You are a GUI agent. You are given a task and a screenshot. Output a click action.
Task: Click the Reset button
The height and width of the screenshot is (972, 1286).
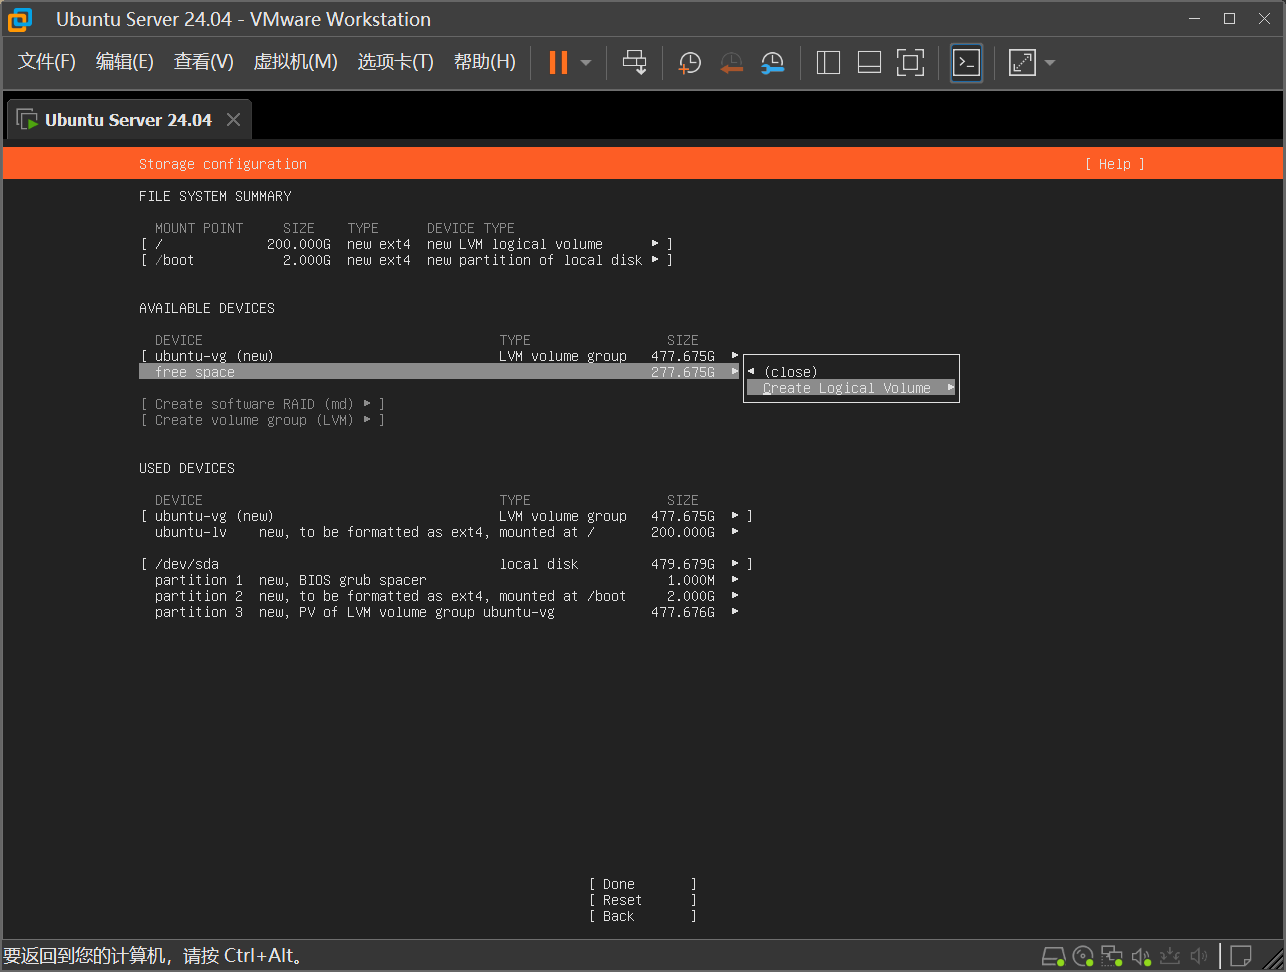click(643, 900)
